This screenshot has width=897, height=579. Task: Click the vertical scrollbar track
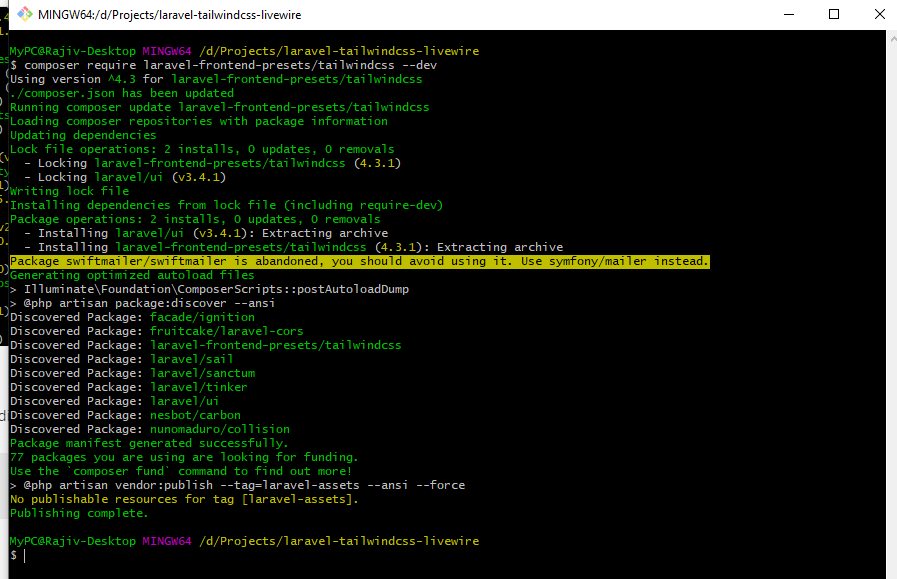tap(892, 309)
